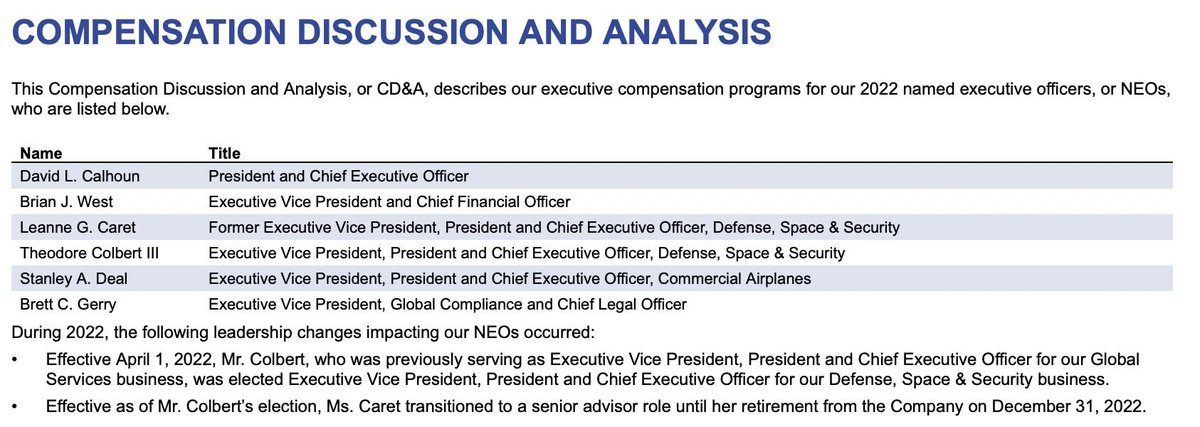
Task: Select the Theodore Colbert III name cell
Action: tap(88, 254)
